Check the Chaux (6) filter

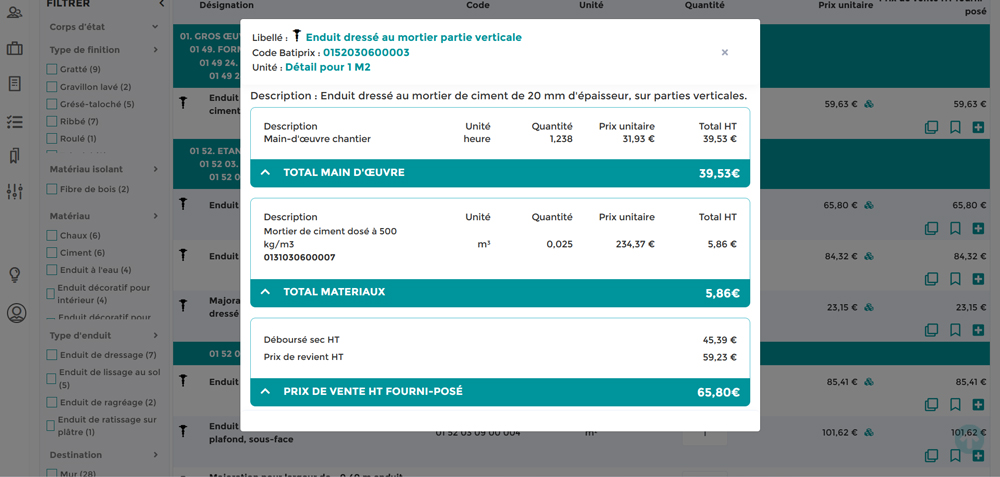coord(52,235)
